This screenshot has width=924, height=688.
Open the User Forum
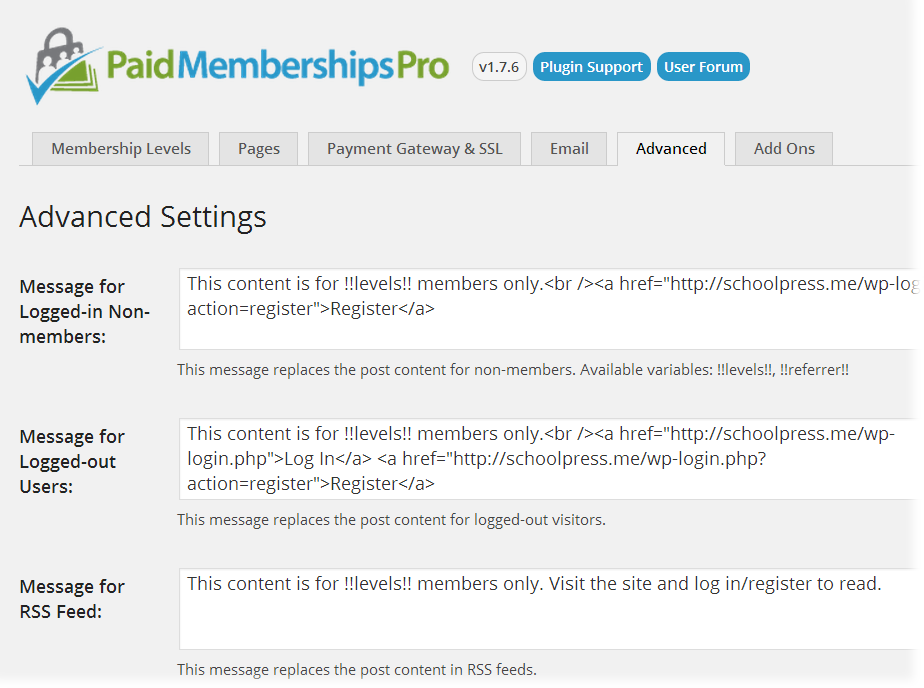click(703, 66)
